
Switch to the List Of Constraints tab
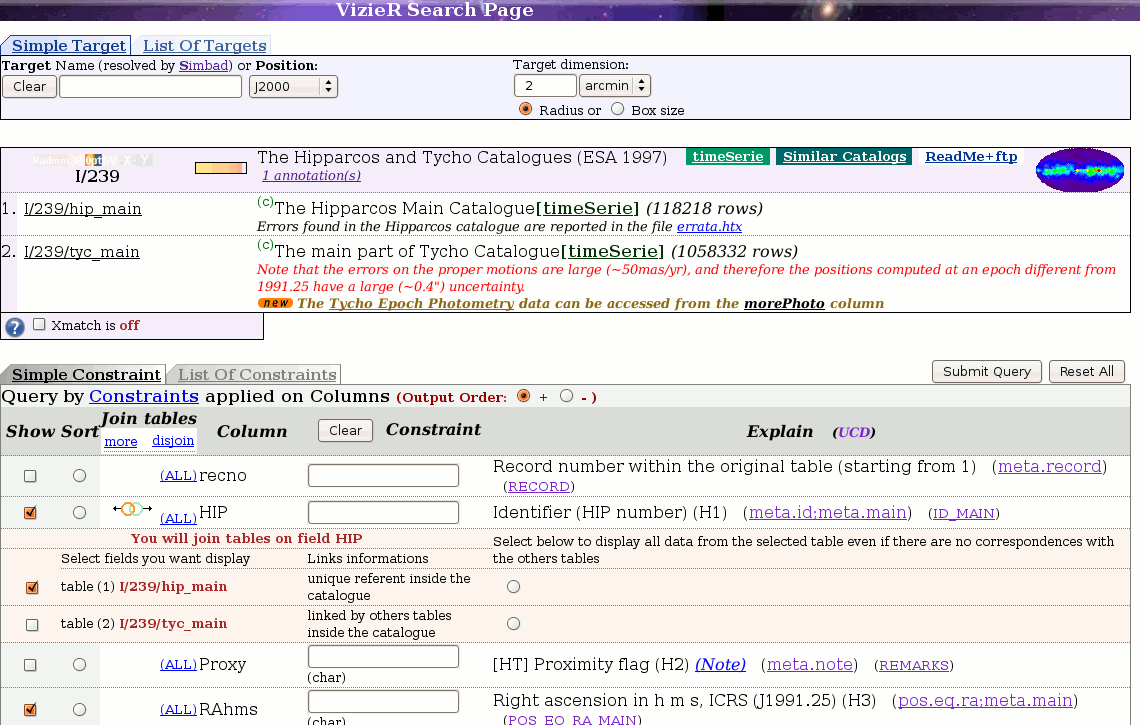pos(257,375)
